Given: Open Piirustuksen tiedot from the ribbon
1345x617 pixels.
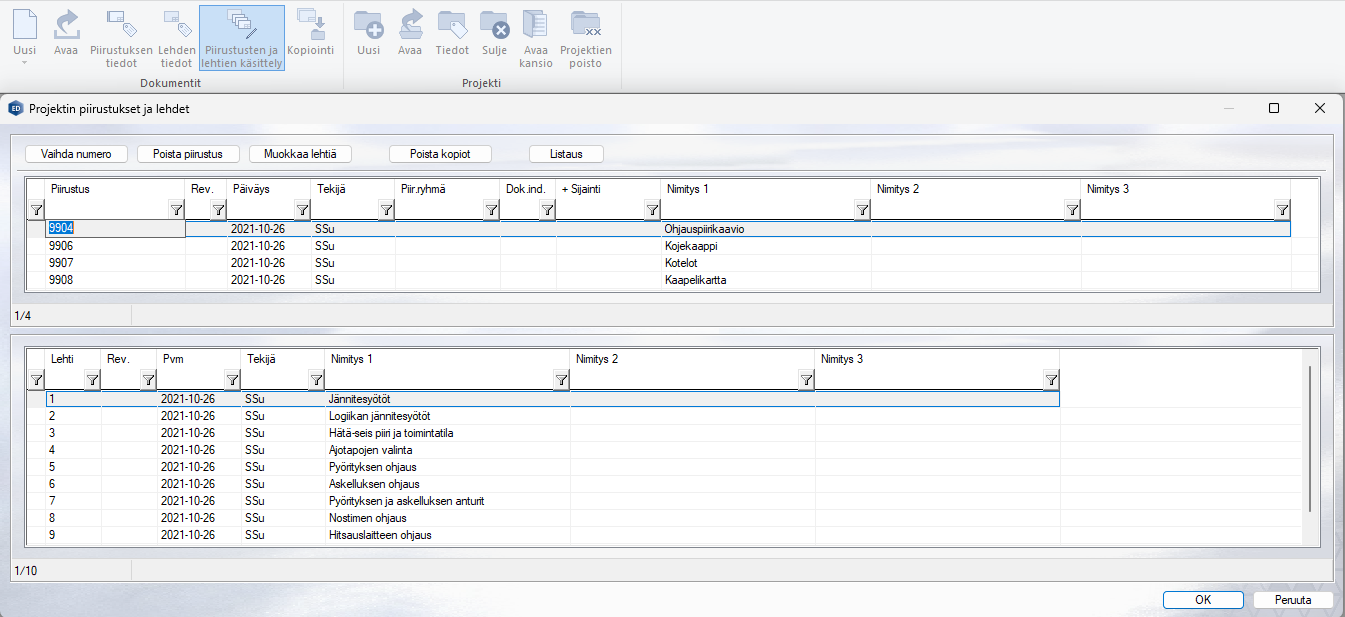Looking at the screenshot, I should click(x=121, y=24).
